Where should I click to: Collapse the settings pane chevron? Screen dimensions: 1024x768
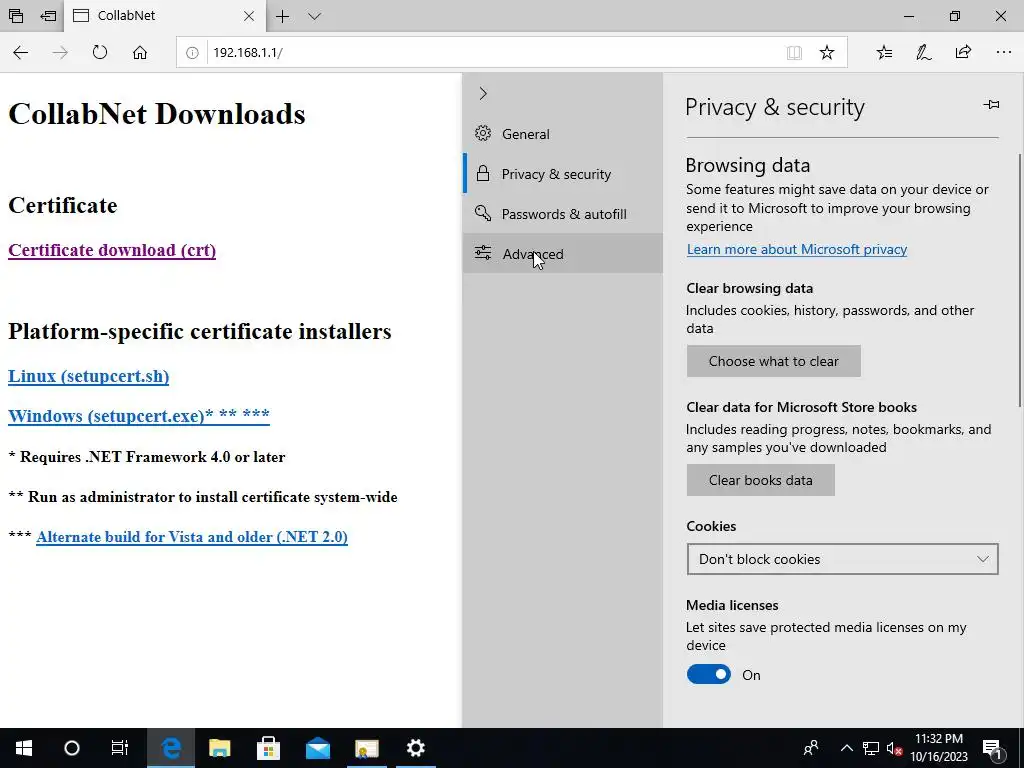[483, 94]
